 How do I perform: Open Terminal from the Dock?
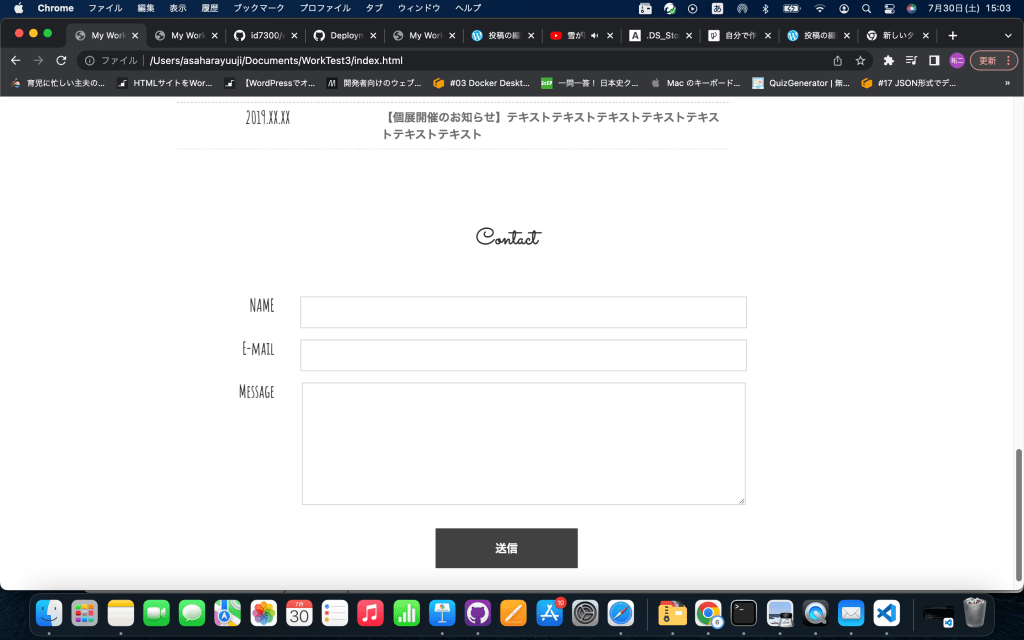pos(744,612)
